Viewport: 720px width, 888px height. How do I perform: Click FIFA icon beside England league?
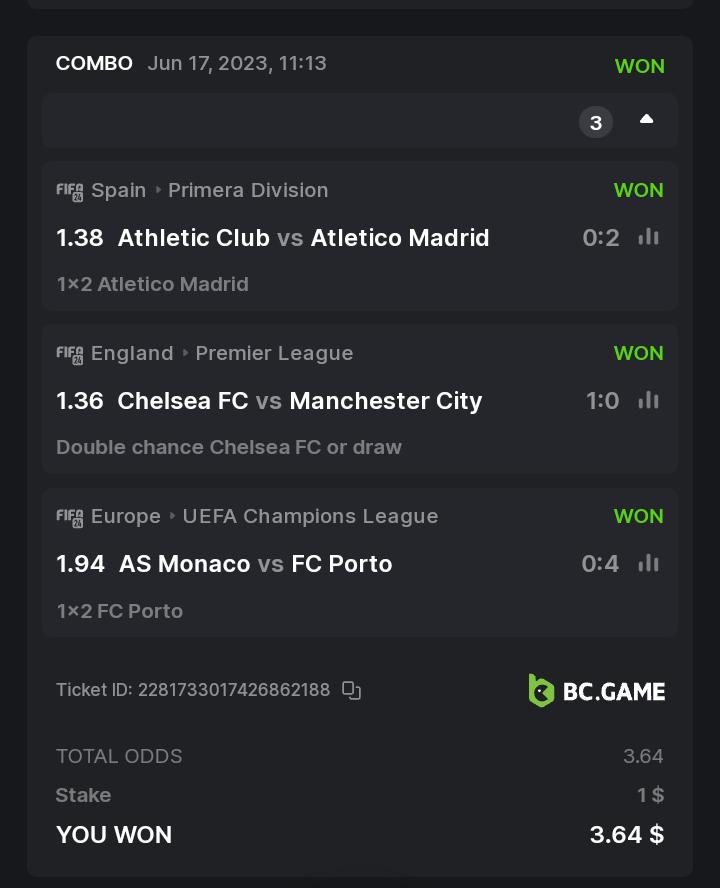point(70,354)
